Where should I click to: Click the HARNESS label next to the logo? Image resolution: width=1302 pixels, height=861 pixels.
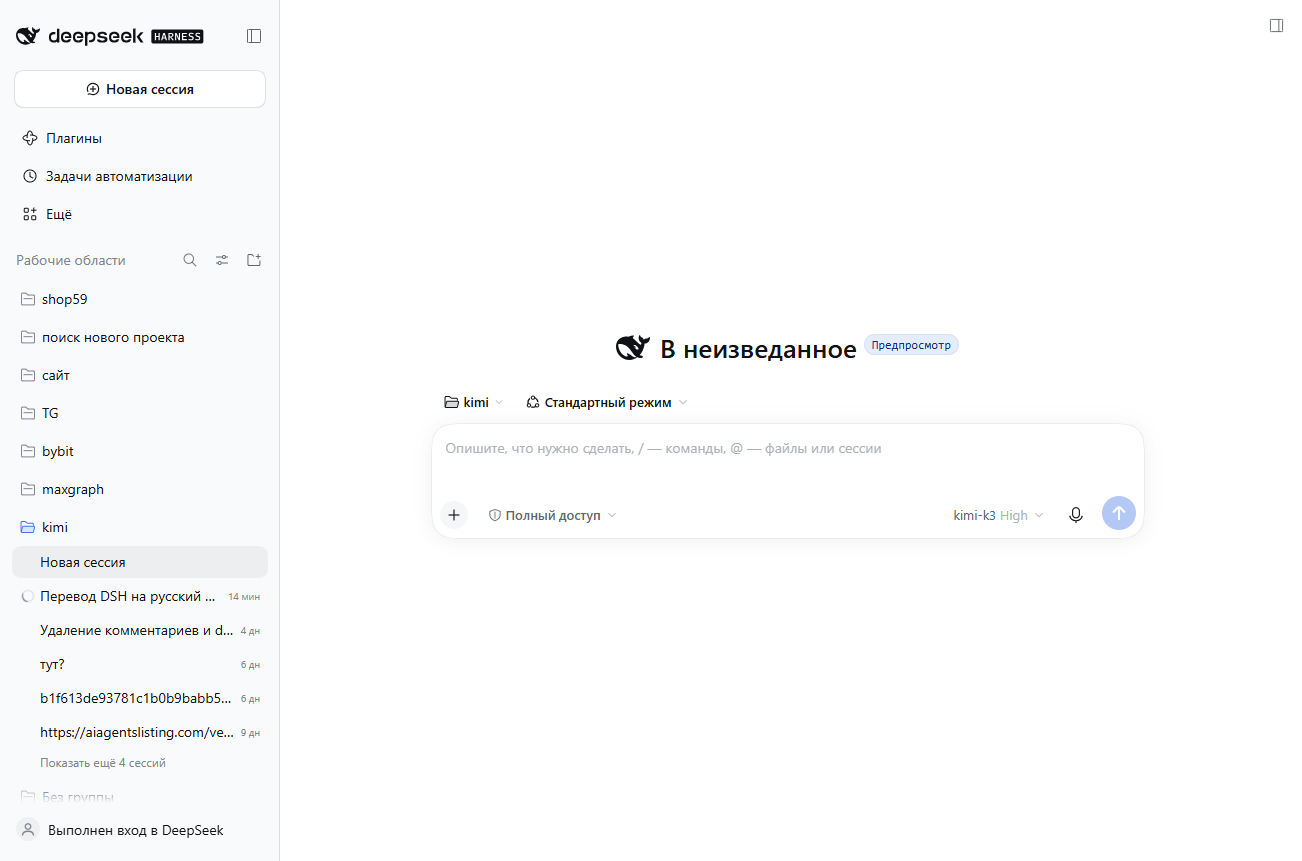point(177,37)
